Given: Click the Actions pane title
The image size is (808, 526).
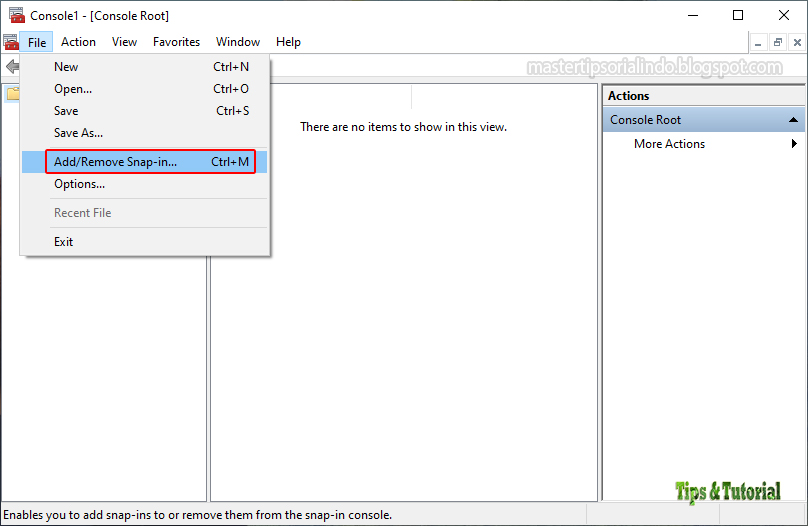Looking at the screenshot, I should pyautogui.click(x=628, y=96).
